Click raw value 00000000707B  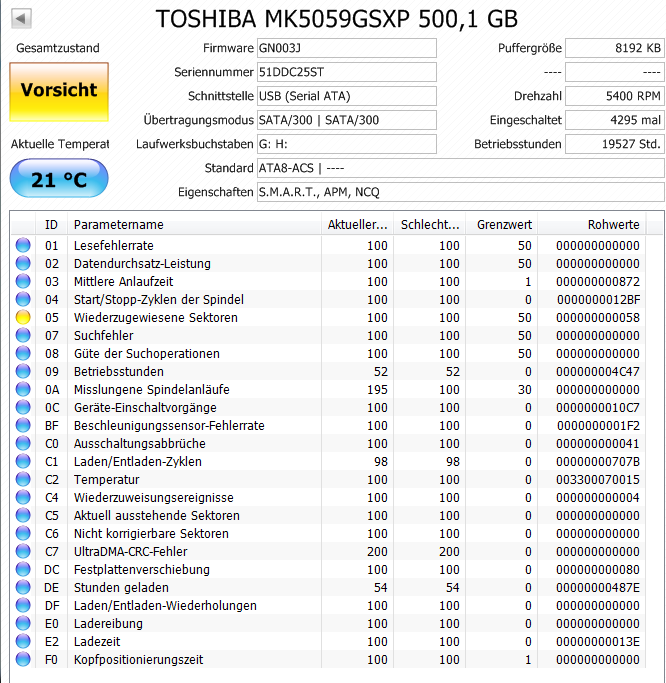pyautogui.click(x=598, y=462)
